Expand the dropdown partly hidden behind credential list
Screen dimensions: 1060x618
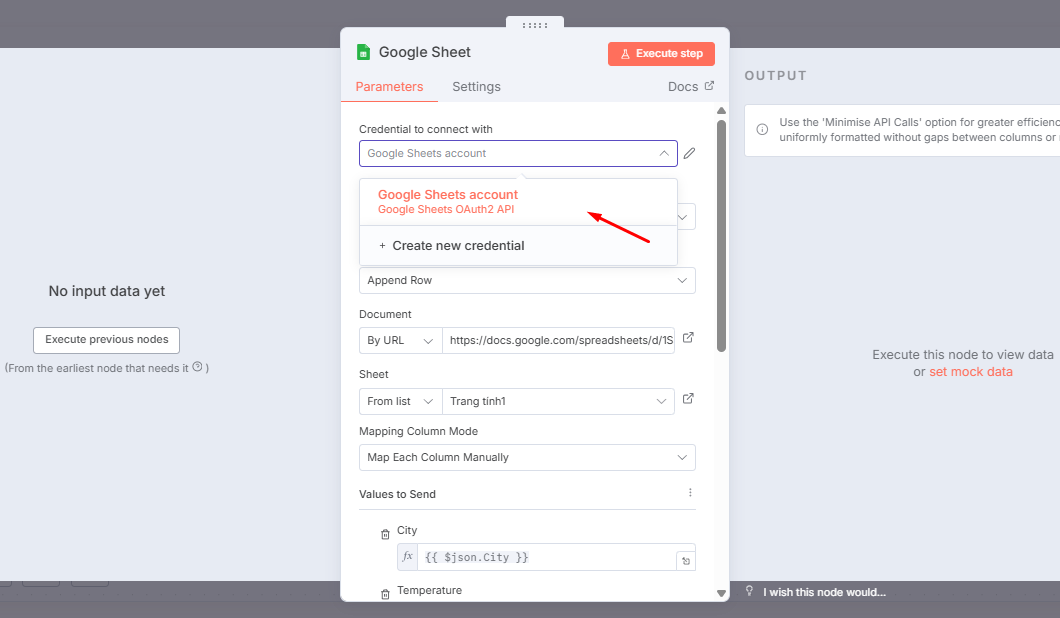coord(683,217)
